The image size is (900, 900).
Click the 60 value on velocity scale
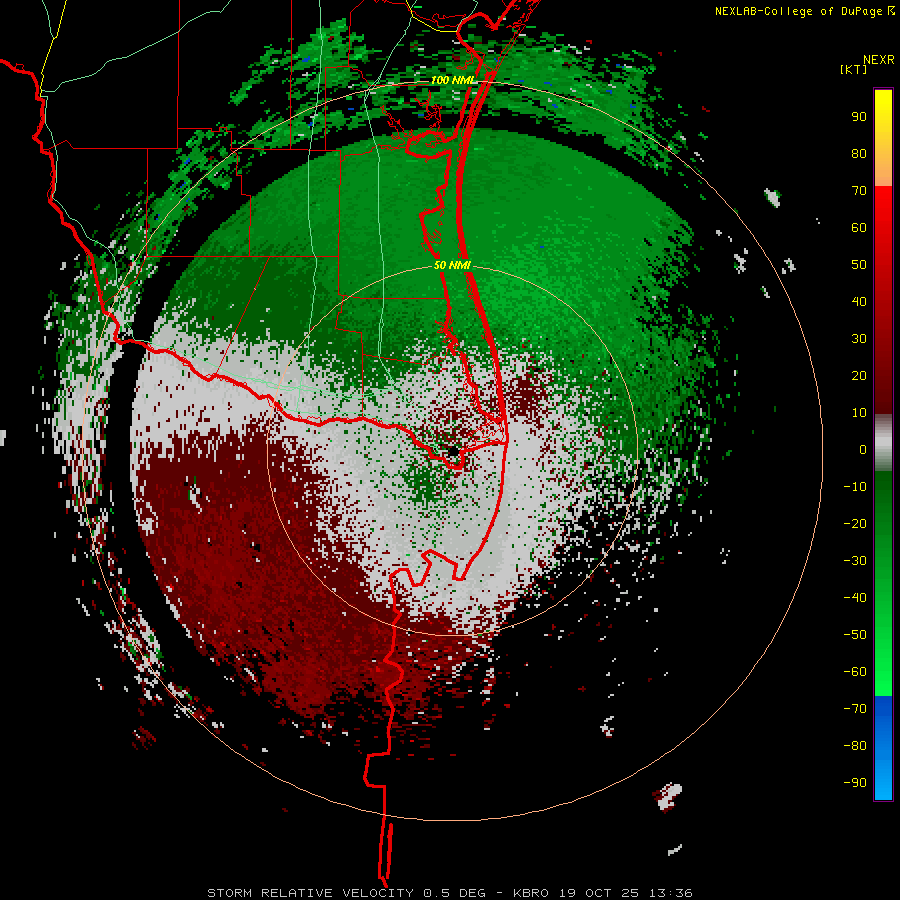pyautogui.click(x=859, y=227)
